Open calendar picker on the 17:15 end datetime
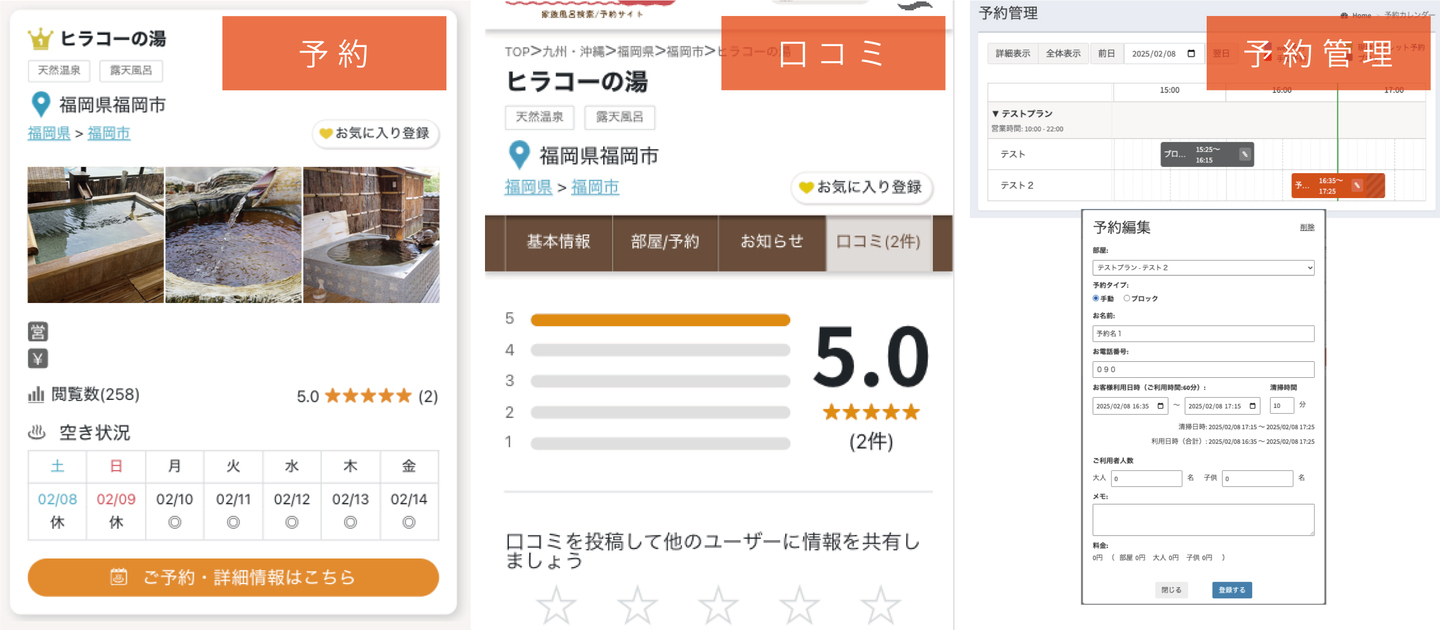The width and height of the screenshot is (1440, 630). (1252, 406)
